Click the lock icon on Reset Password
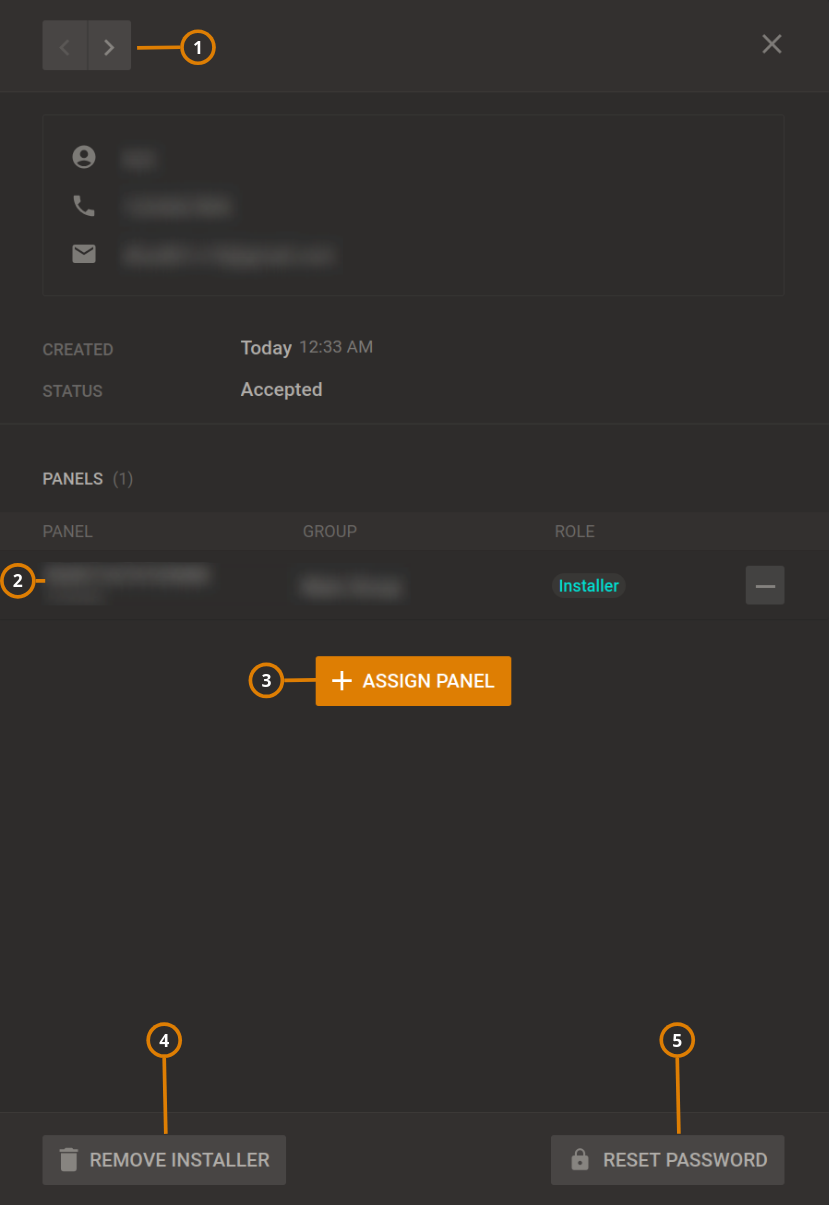This screenshot has width=829, height=1205. pos(581,1160)
